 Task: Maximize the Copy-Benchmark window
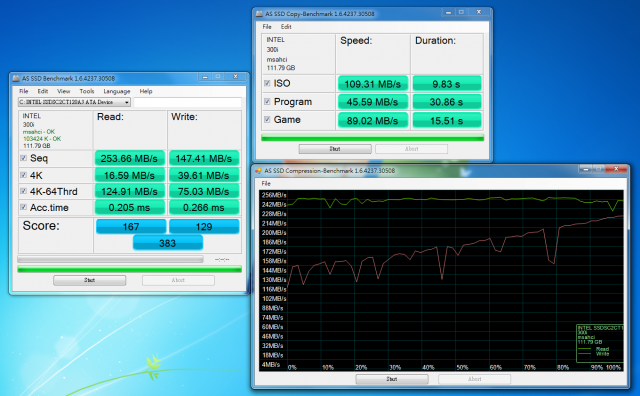point(462,12)
